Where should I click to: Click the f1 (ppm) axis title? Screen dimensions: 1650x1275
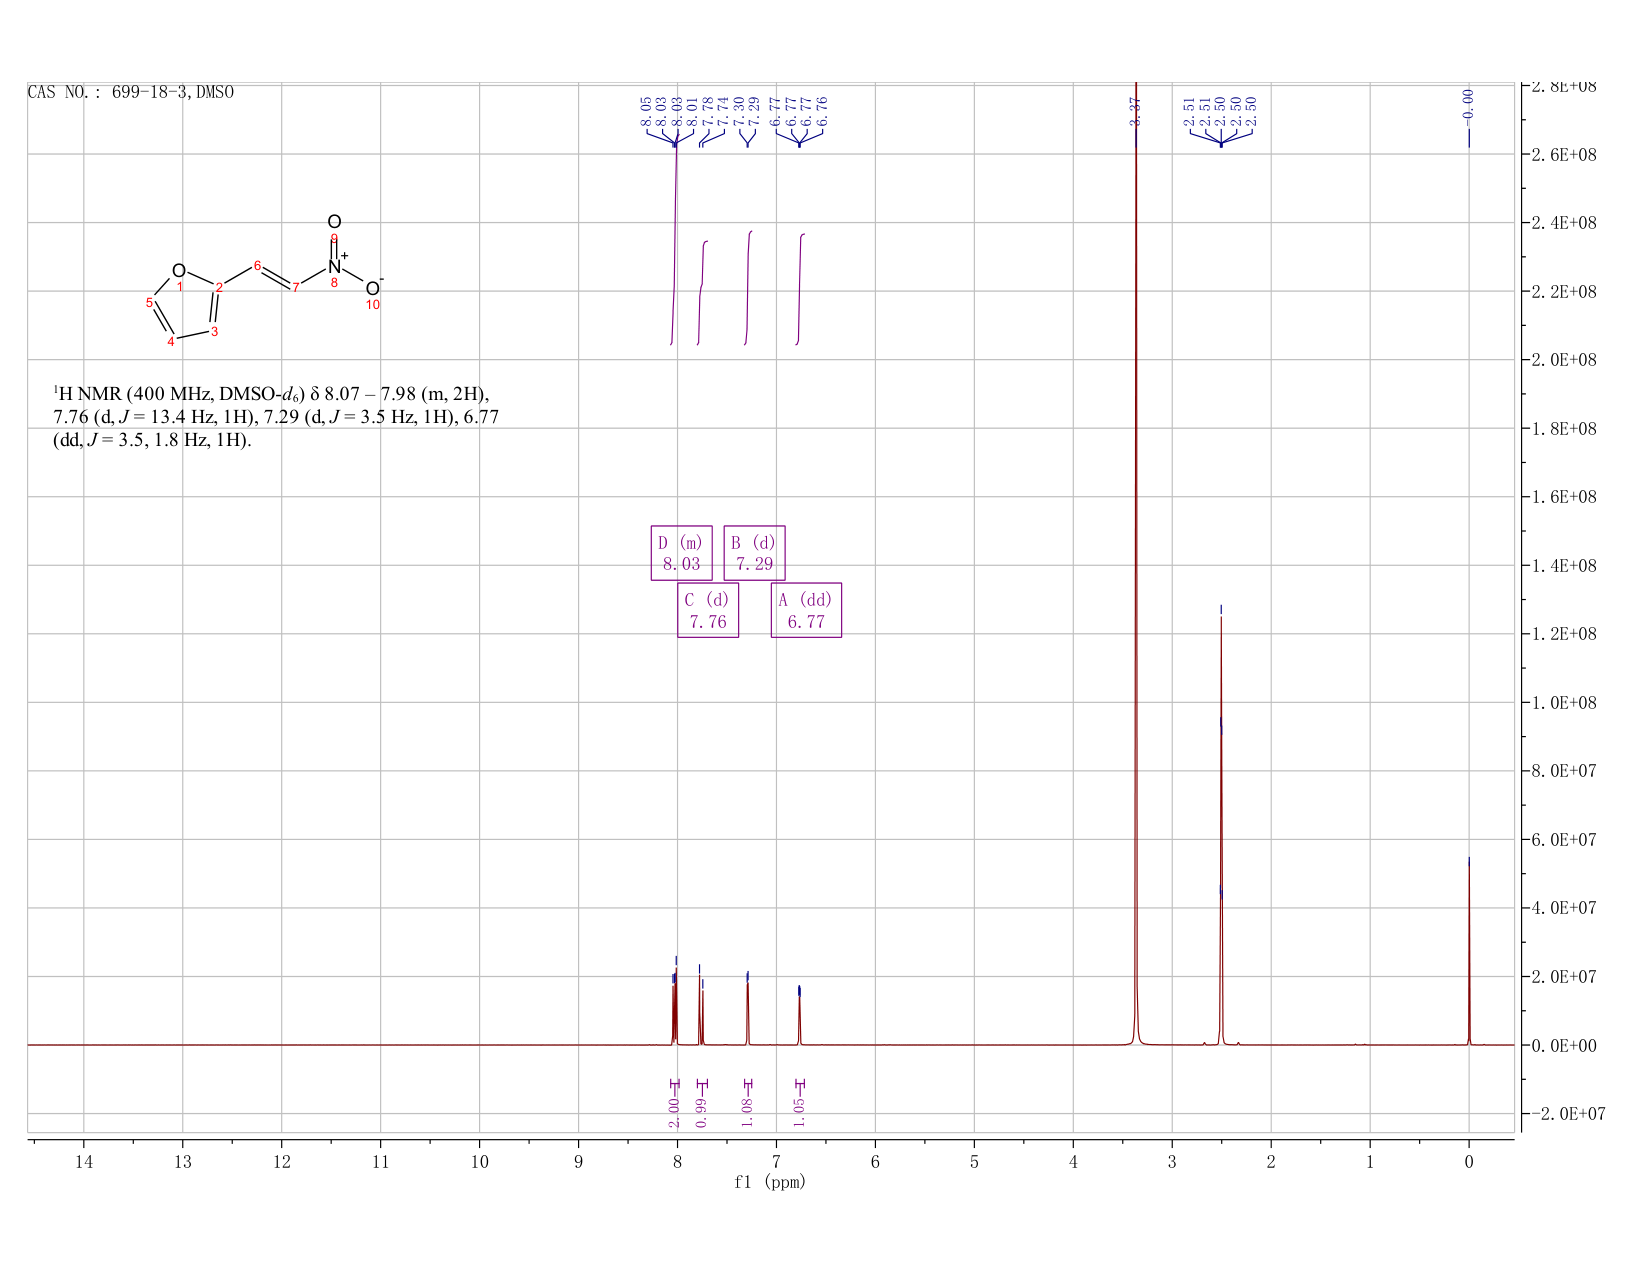tap(770, 1182)
